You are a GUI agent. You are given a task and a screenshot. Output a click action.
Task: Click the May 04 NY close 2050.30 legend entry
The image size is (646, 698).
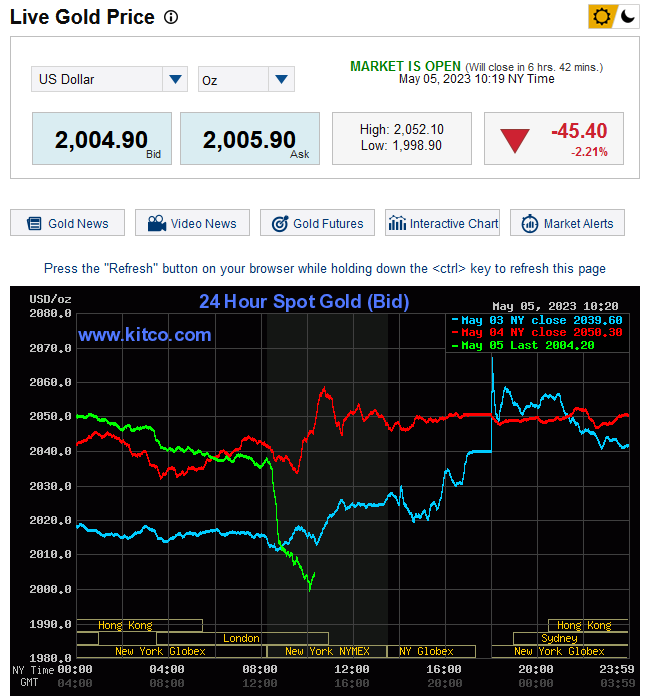(x=536, y=333)
